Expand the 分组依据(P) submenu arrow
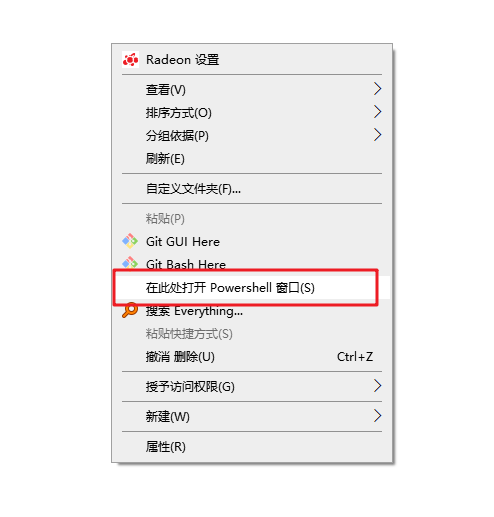The height and width of the screenshot is (517, 494). click(377, 135)
